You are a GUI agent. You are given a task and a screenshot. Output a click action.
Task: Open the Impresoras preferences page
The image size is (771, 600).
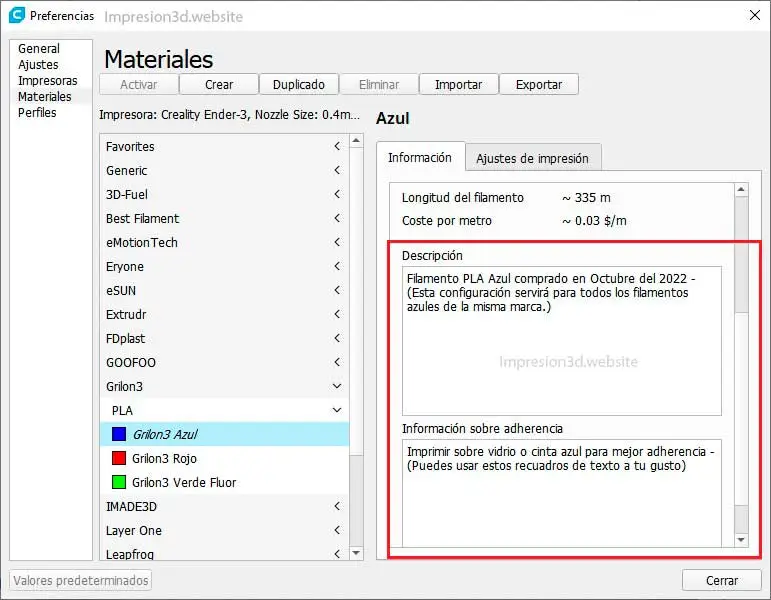[48, 81]
